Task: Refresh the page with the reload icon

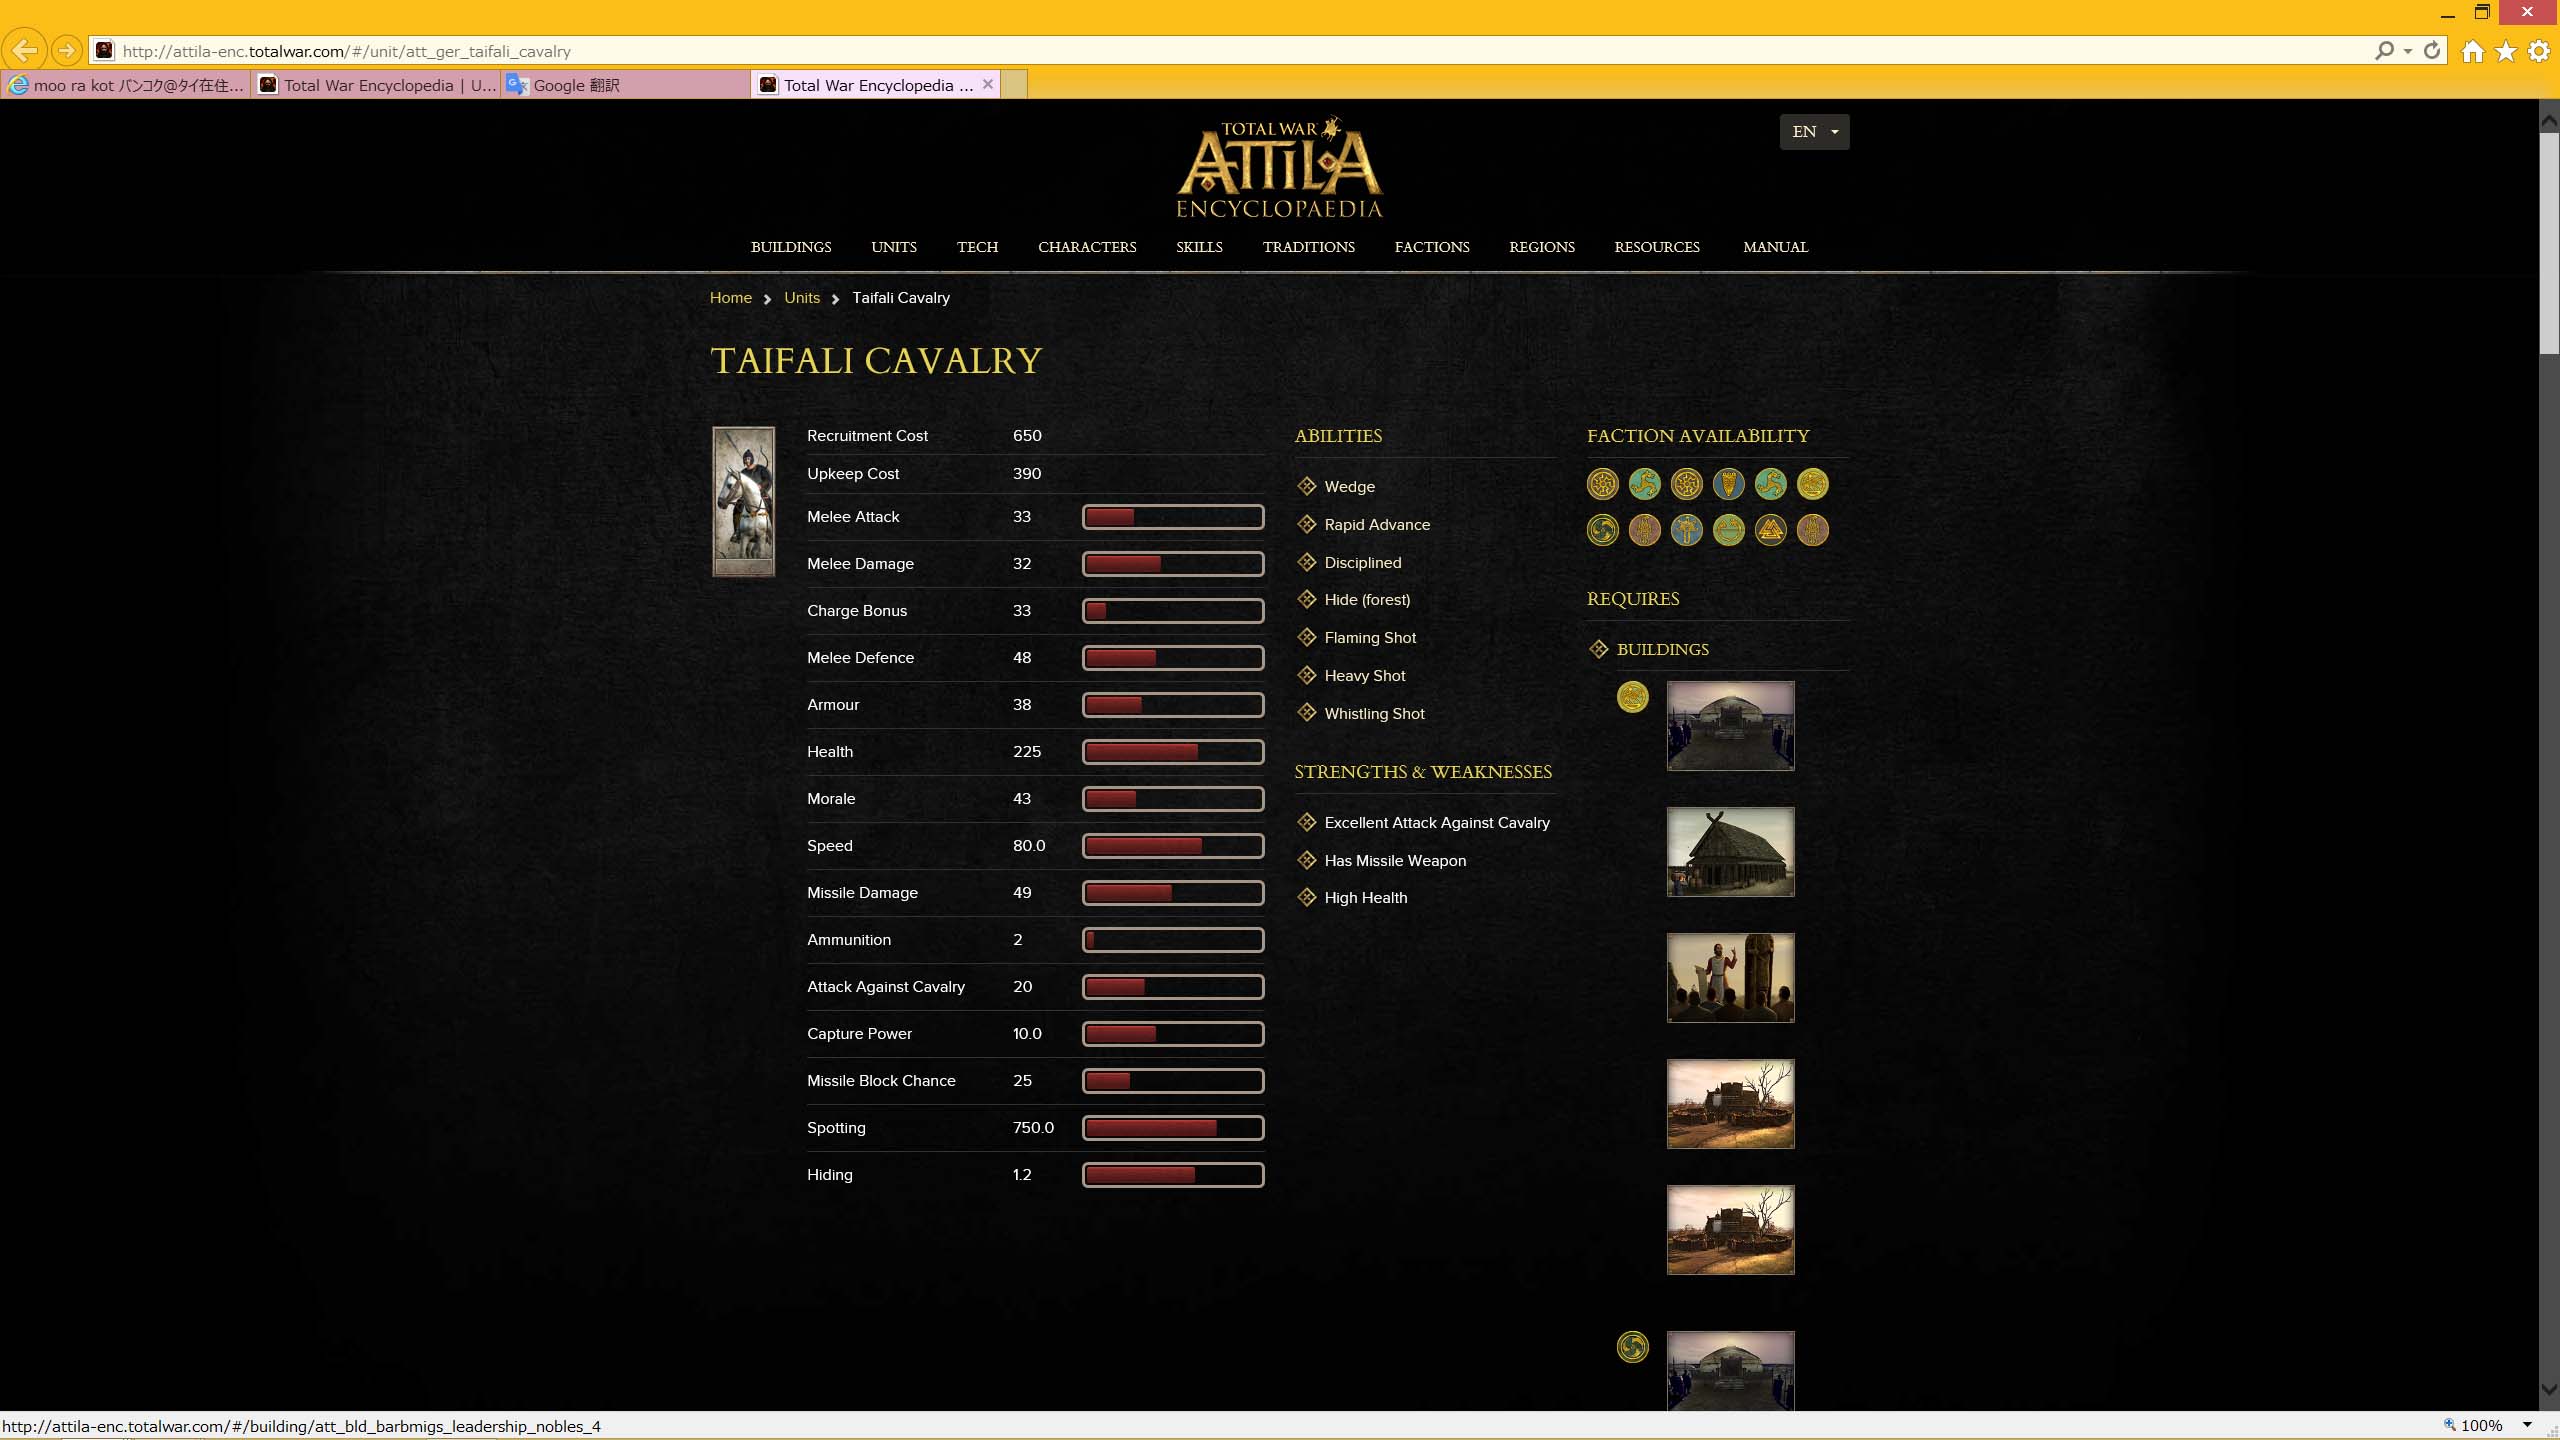Action: (x=2432, y=50)
